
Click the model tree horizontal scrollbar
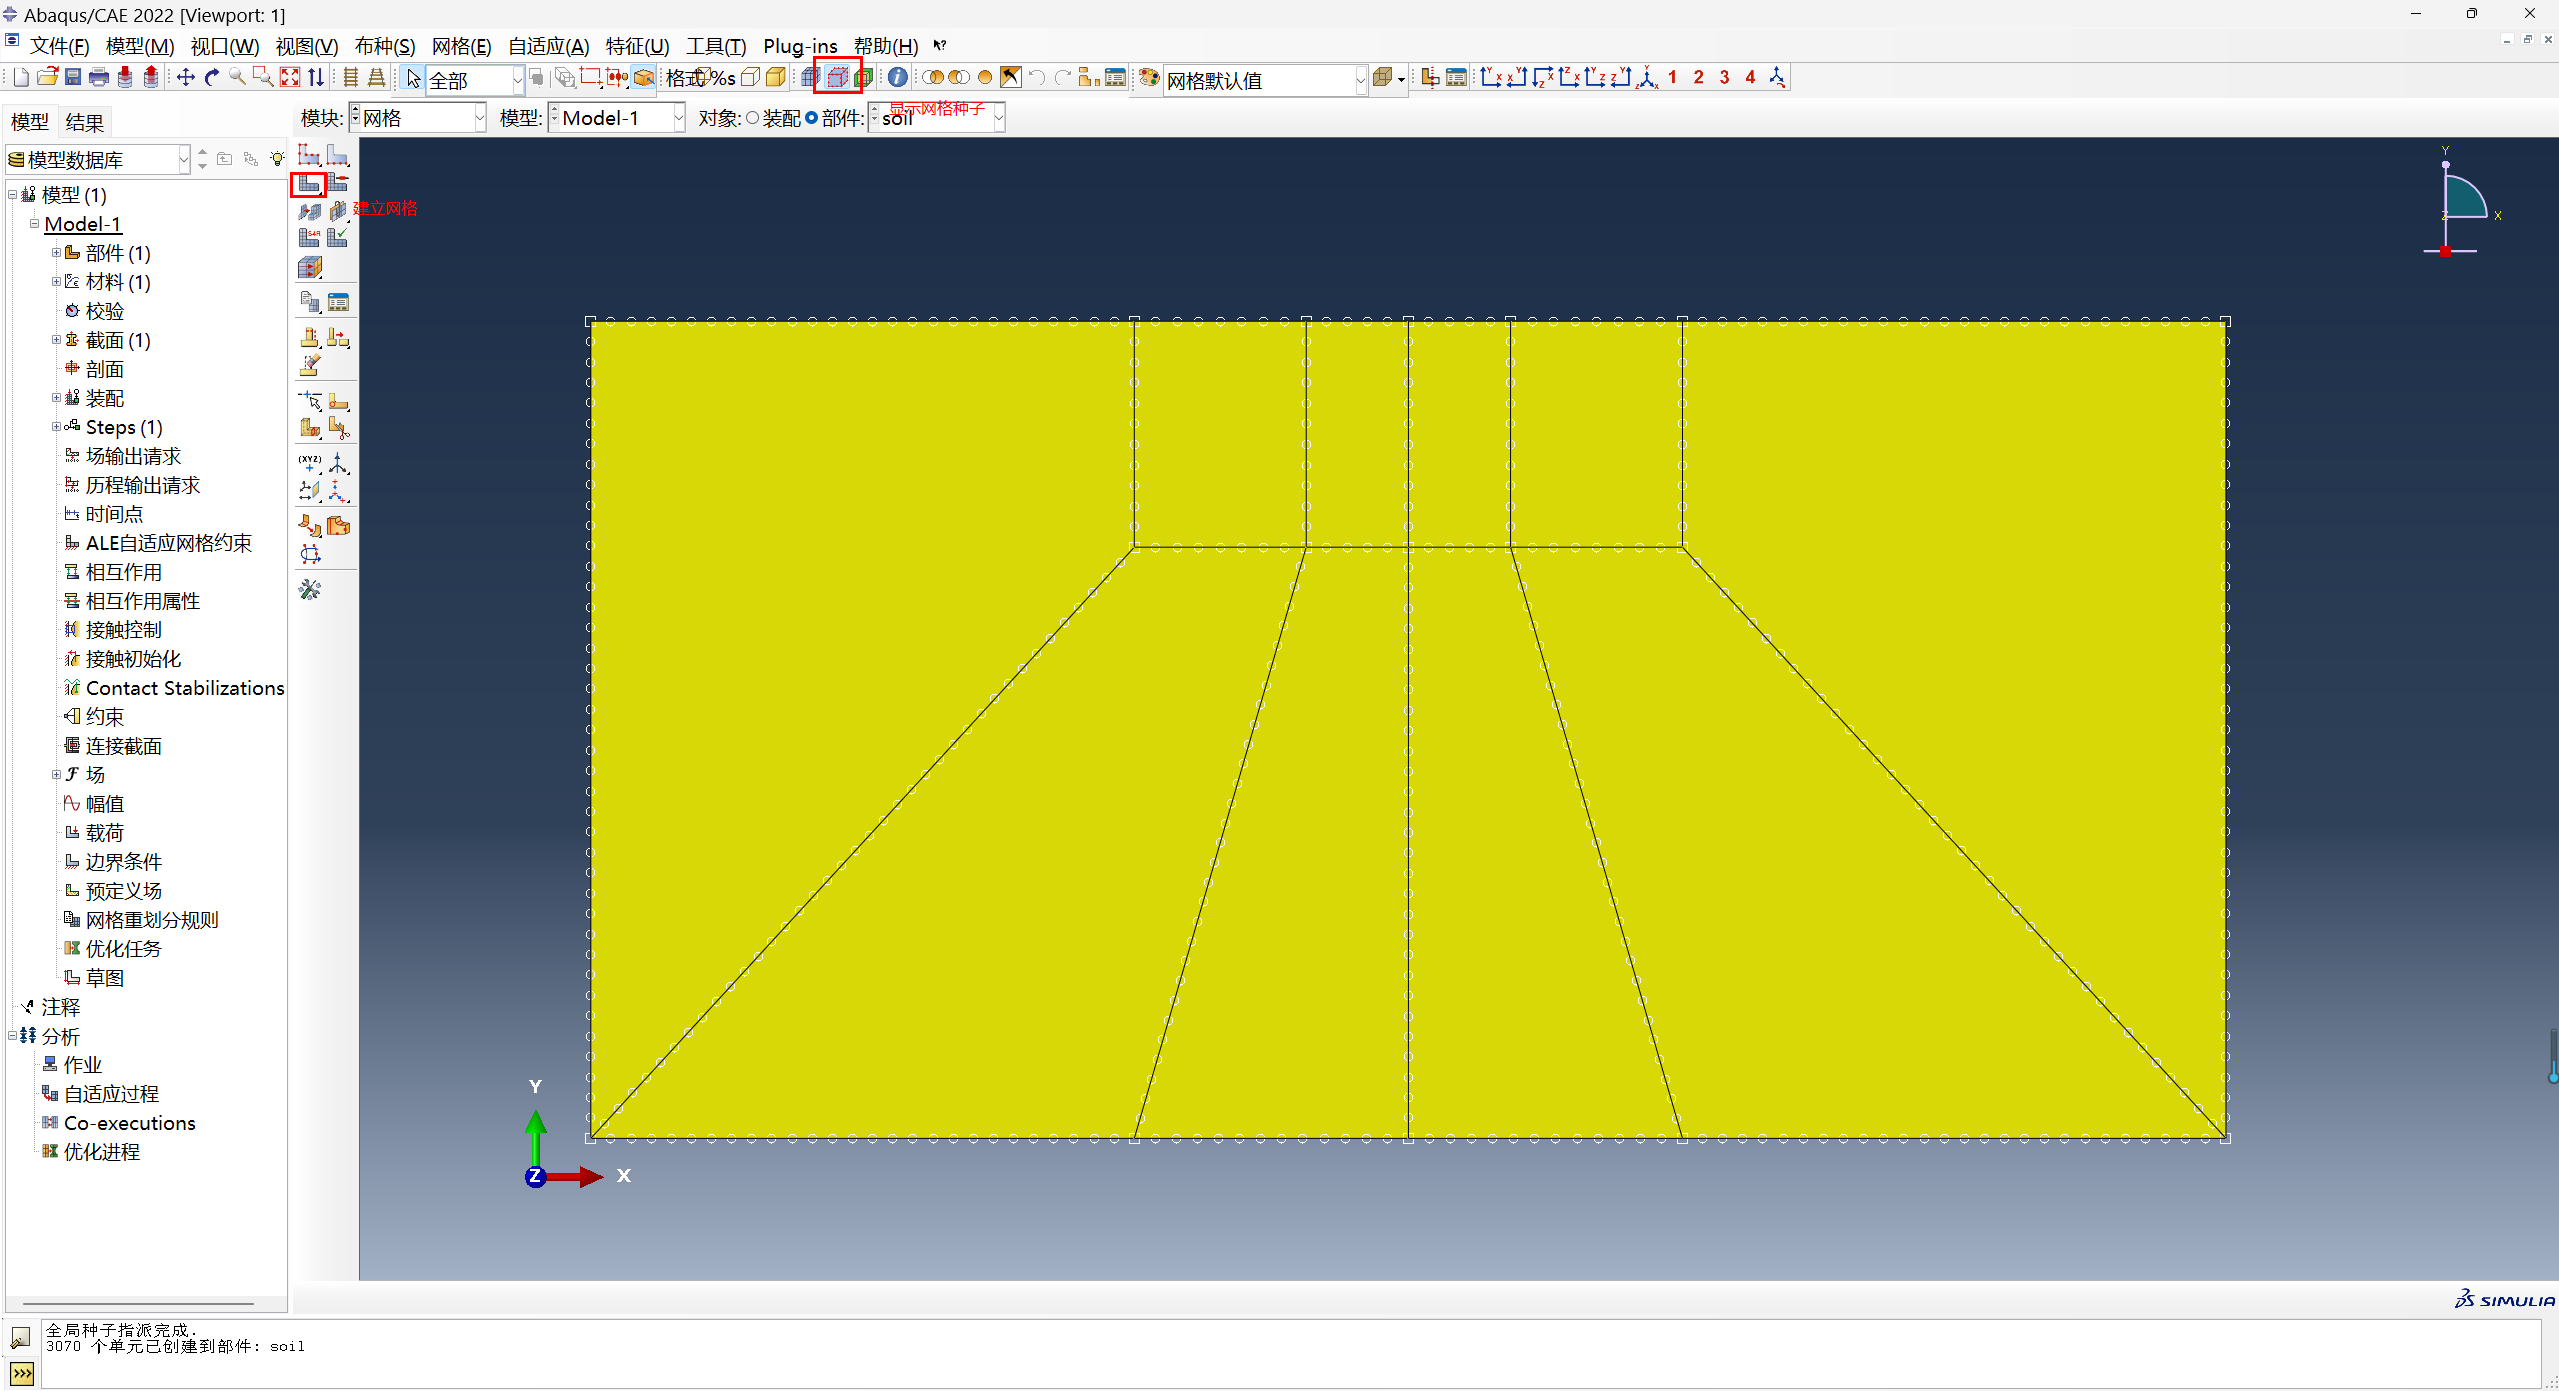point(139,1304)
